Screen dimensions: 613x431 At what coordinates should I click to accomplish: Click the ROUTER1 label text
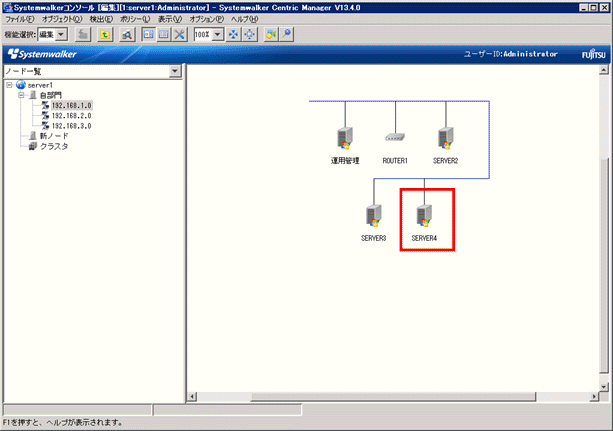395,161
